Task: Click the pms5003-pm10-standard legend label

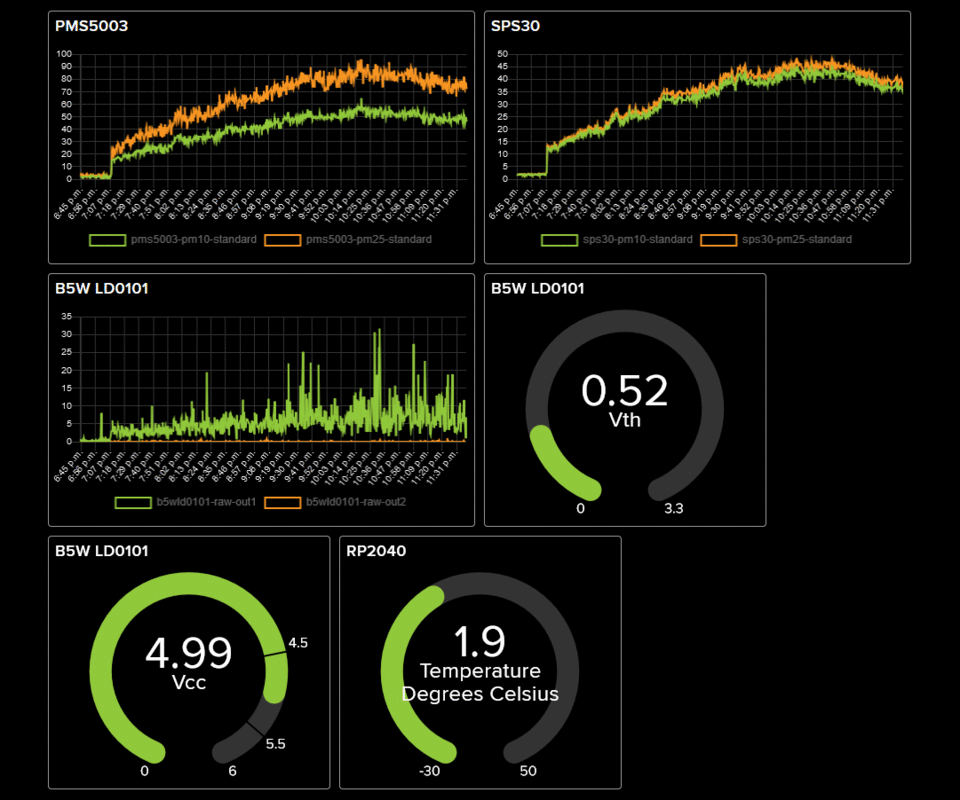Action: coord(193,239)
